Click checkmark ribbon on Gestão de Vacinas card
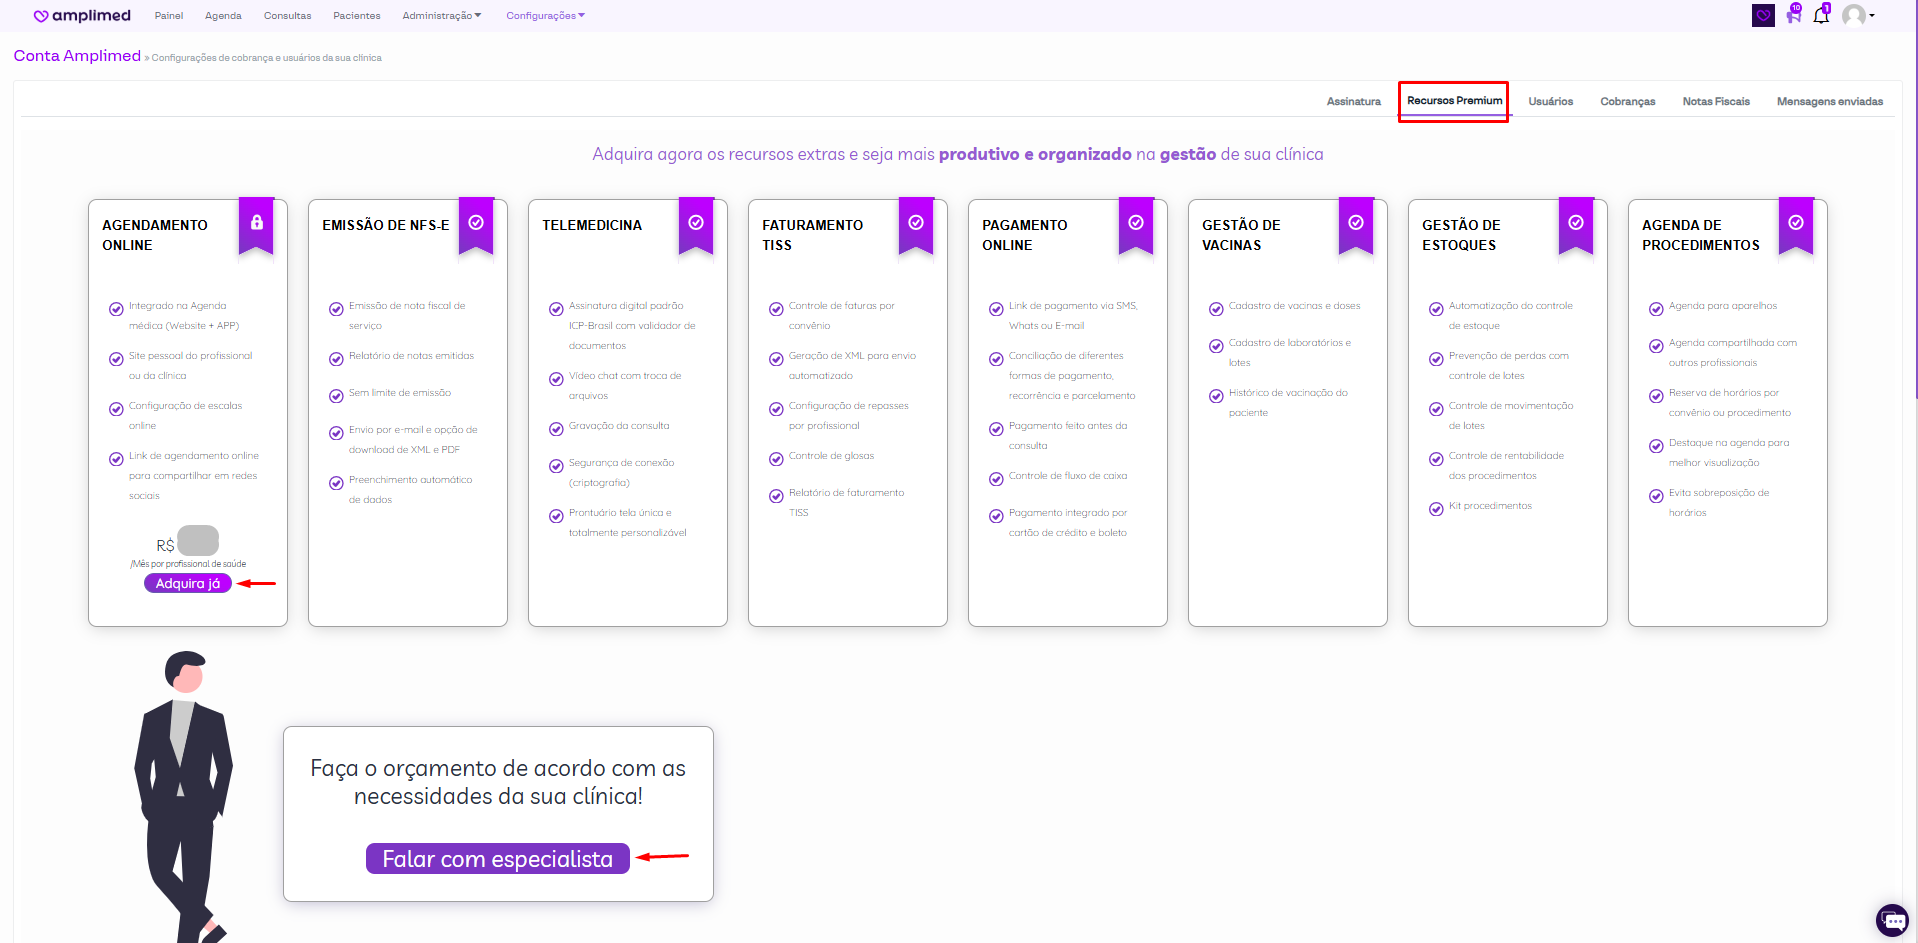The width and height of the screenshot is (1918, 943). (1356, 224)
